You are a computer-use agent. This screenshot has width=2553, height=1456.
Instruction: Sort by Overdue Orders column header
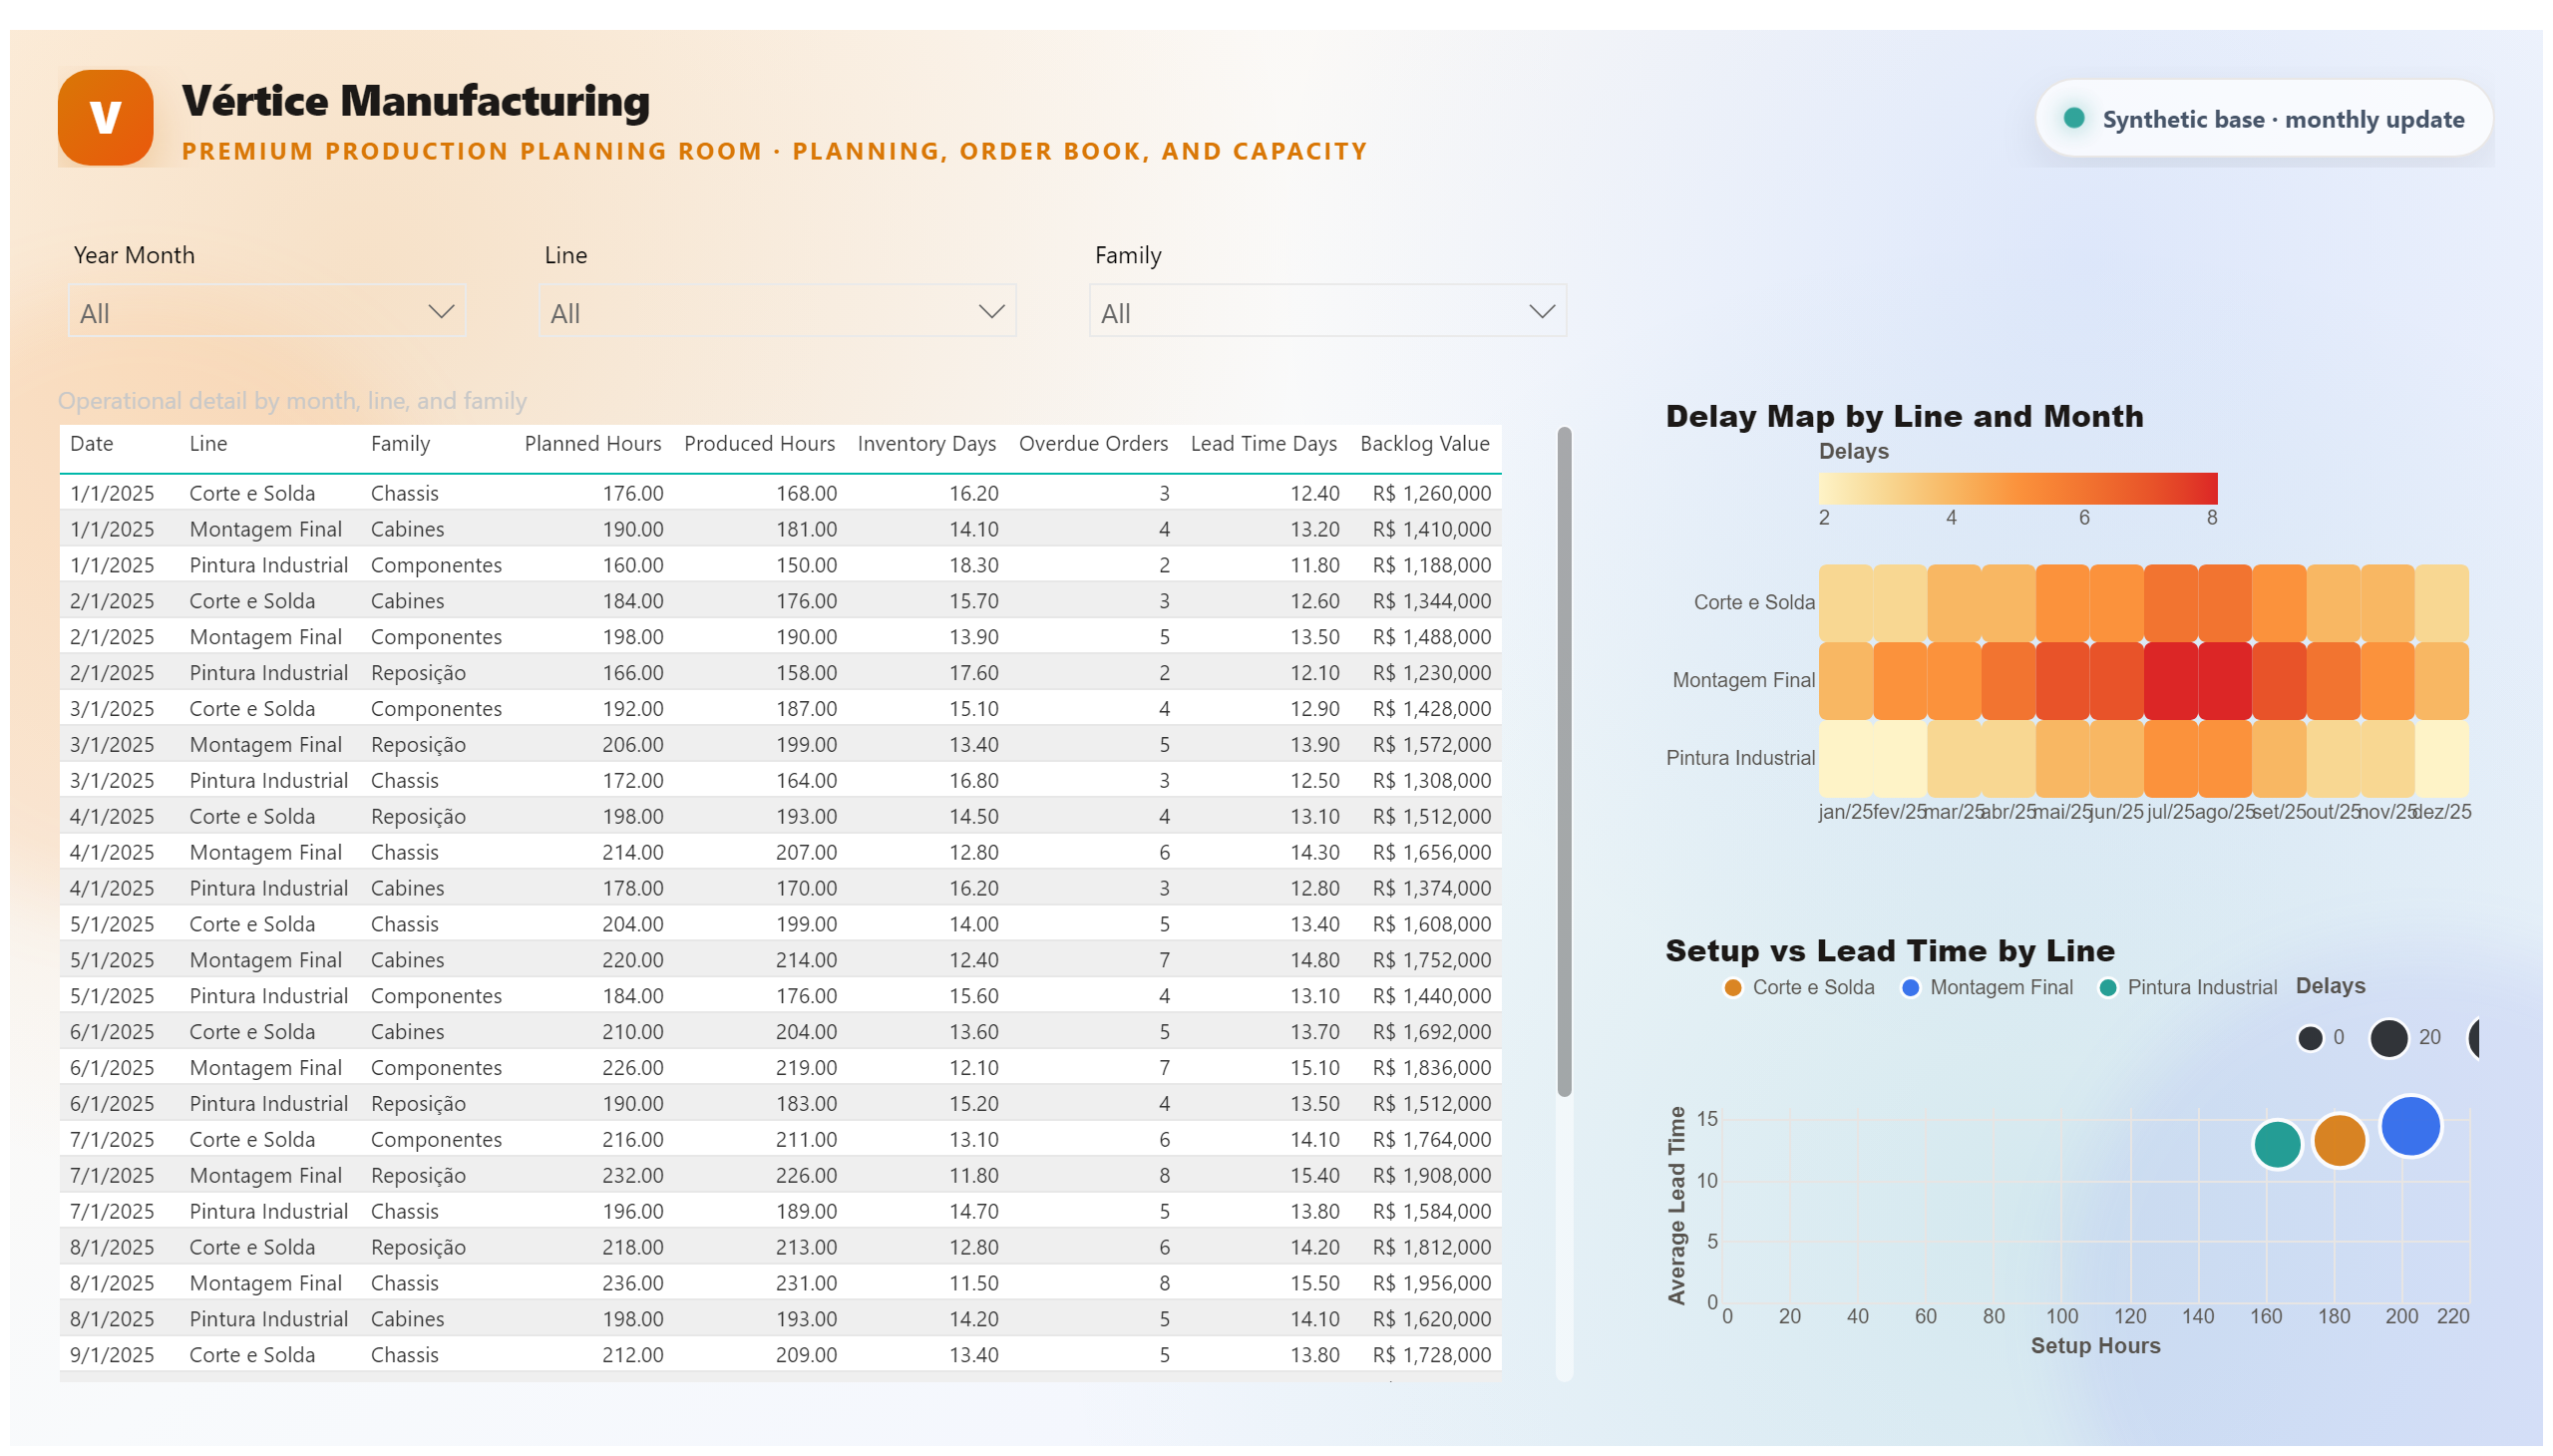pyautogui.click(x=1093, y=443)
